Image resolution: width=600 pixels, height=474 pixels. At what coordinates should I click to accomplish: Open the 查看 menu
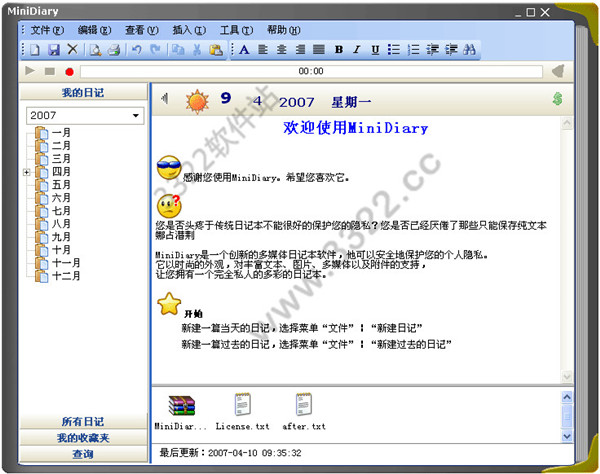click(142, 30)
